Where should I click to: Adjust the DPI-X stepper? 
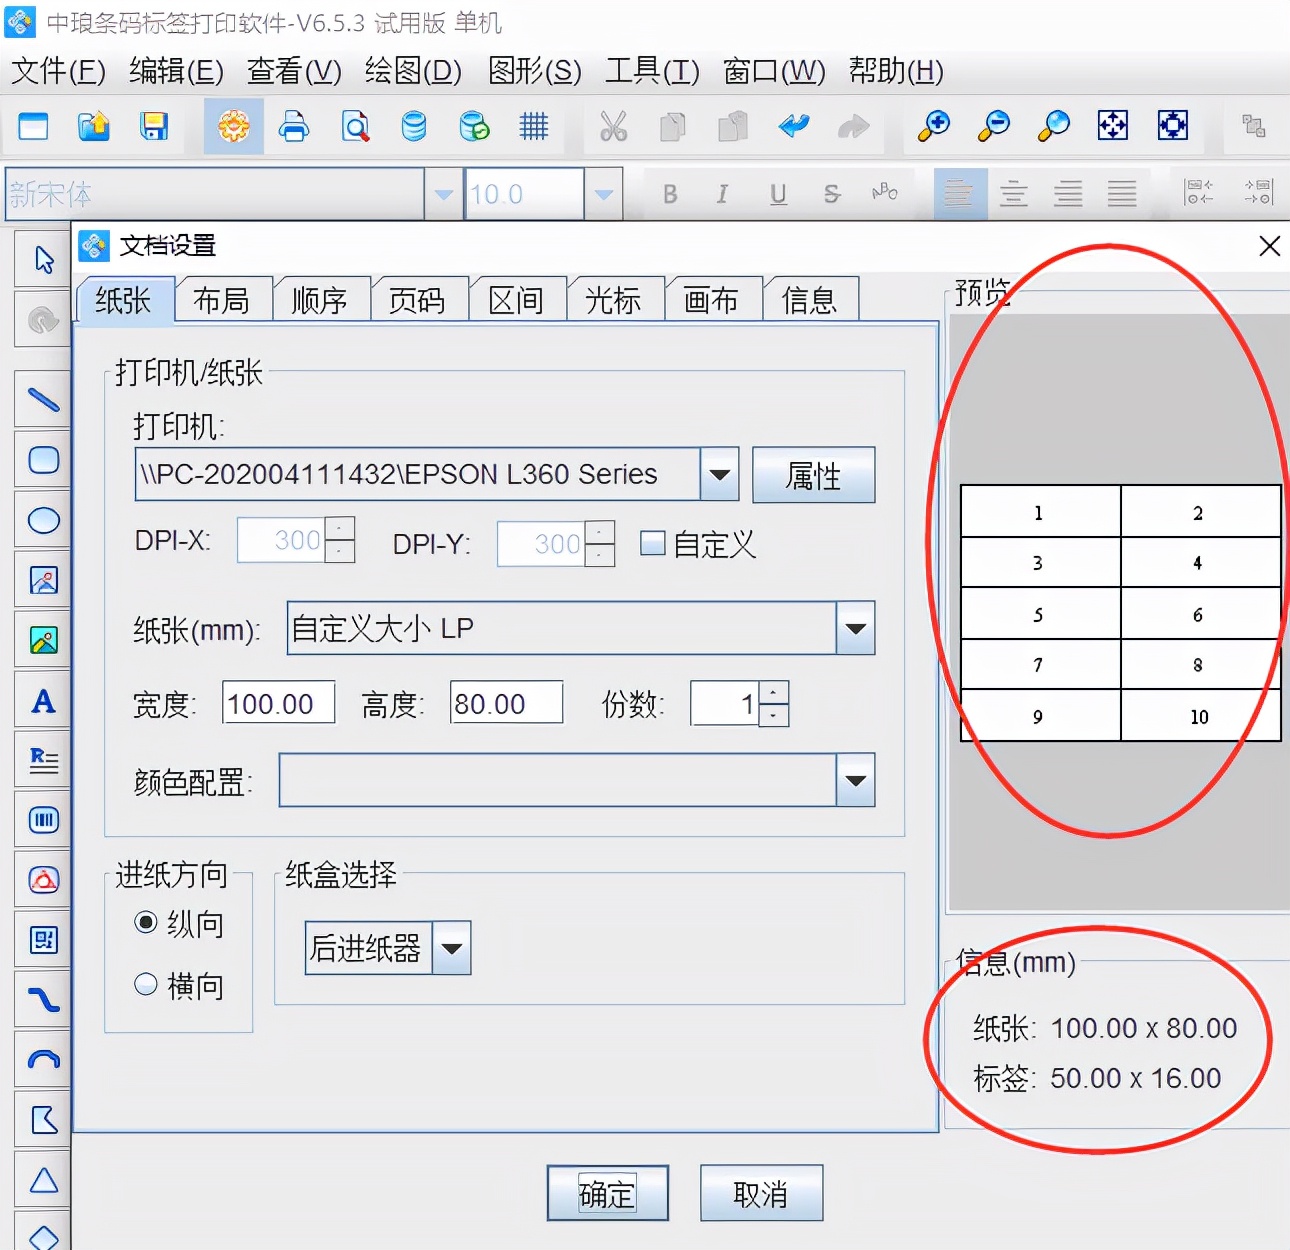tap(340, 540)
